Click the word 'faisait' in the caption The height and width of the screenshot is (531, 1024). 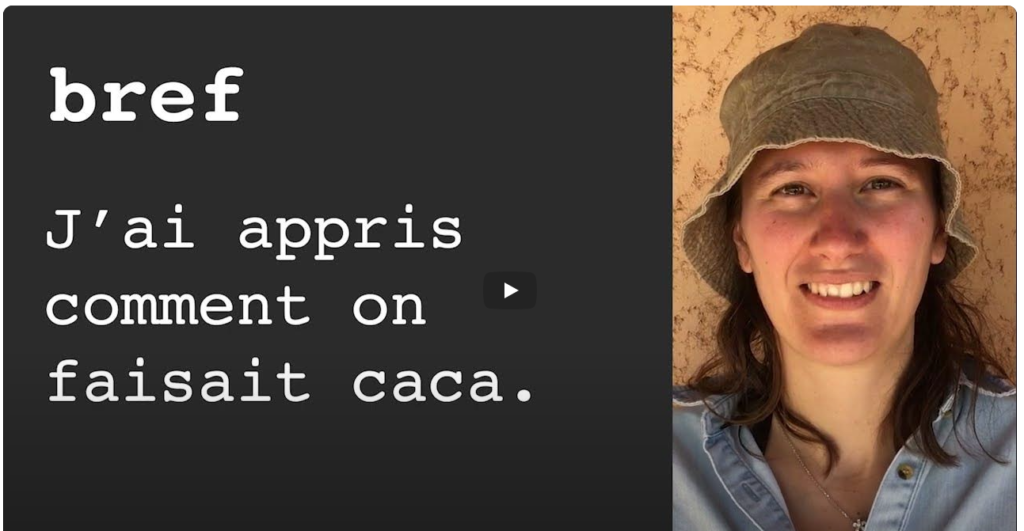click(x=178, y=381)
